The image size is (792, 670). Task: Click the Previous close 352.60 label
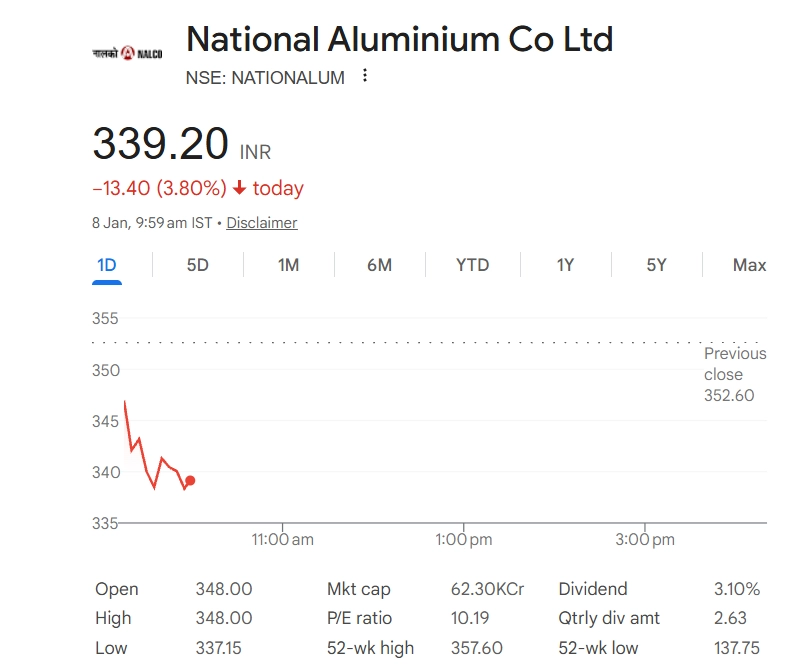[x=734, y=374]
